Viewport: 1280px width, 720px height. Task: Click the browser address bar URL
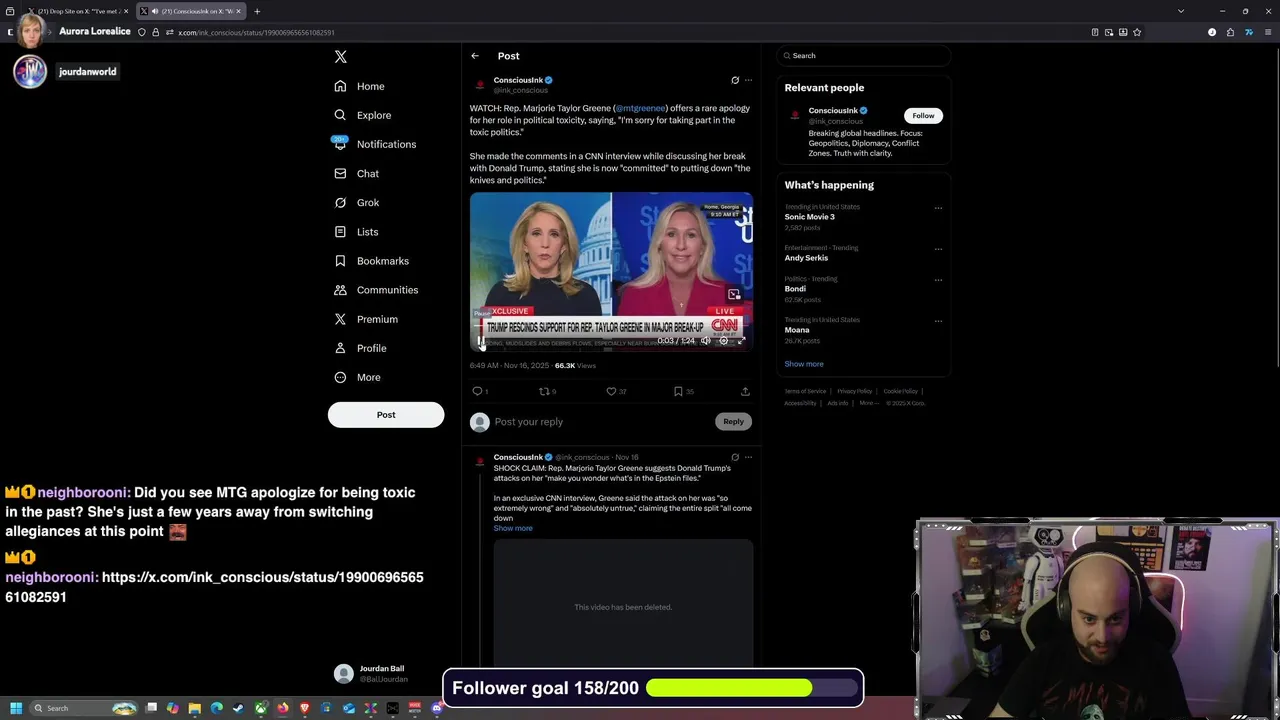256,32
